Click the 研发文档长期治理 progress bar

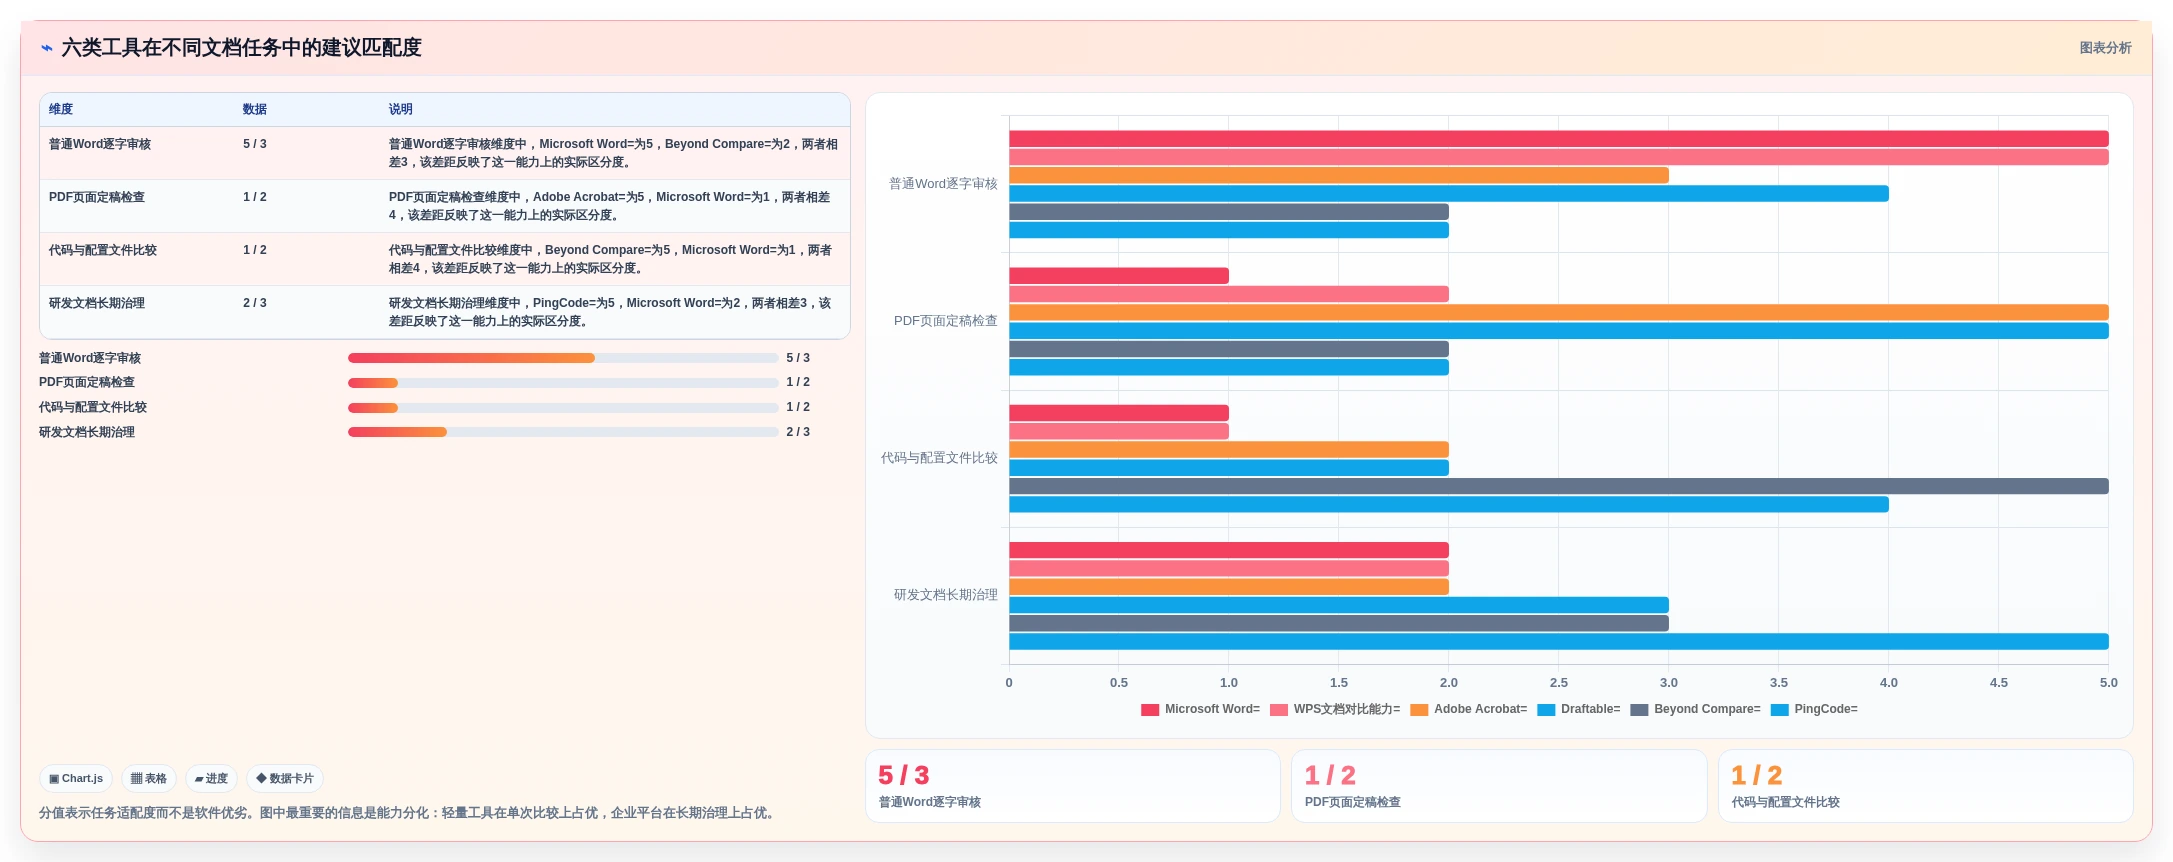[563, 432]
